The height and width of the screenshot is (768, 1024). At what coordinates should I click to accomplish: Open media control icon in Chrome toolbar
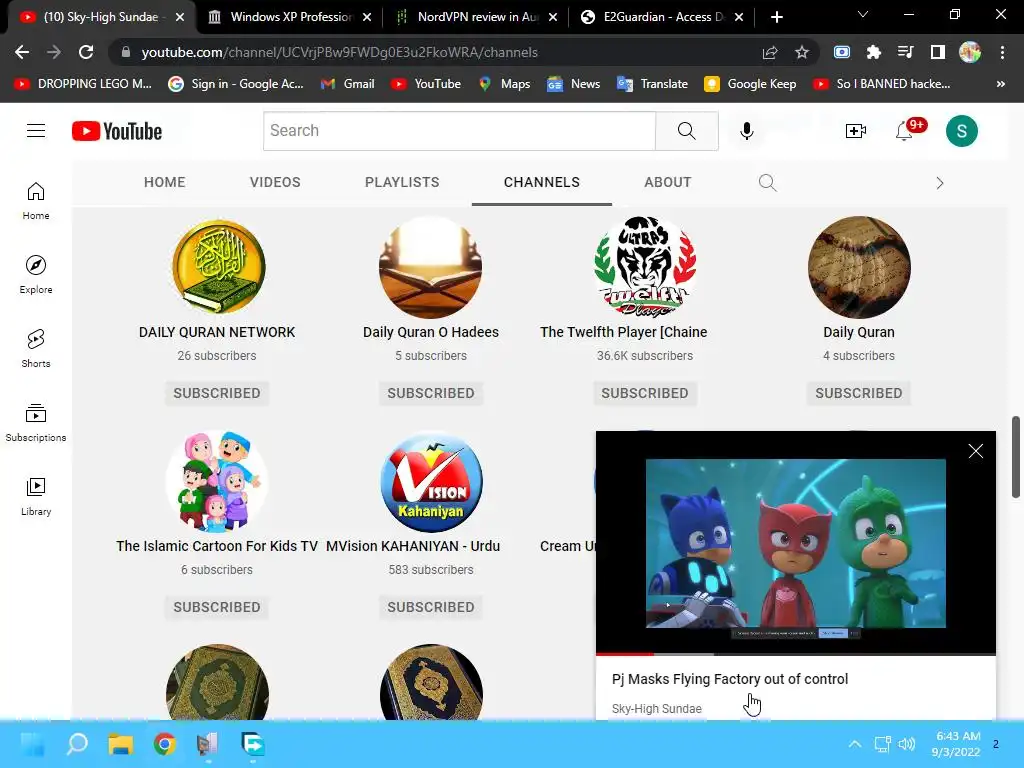[x=906, y=52]
